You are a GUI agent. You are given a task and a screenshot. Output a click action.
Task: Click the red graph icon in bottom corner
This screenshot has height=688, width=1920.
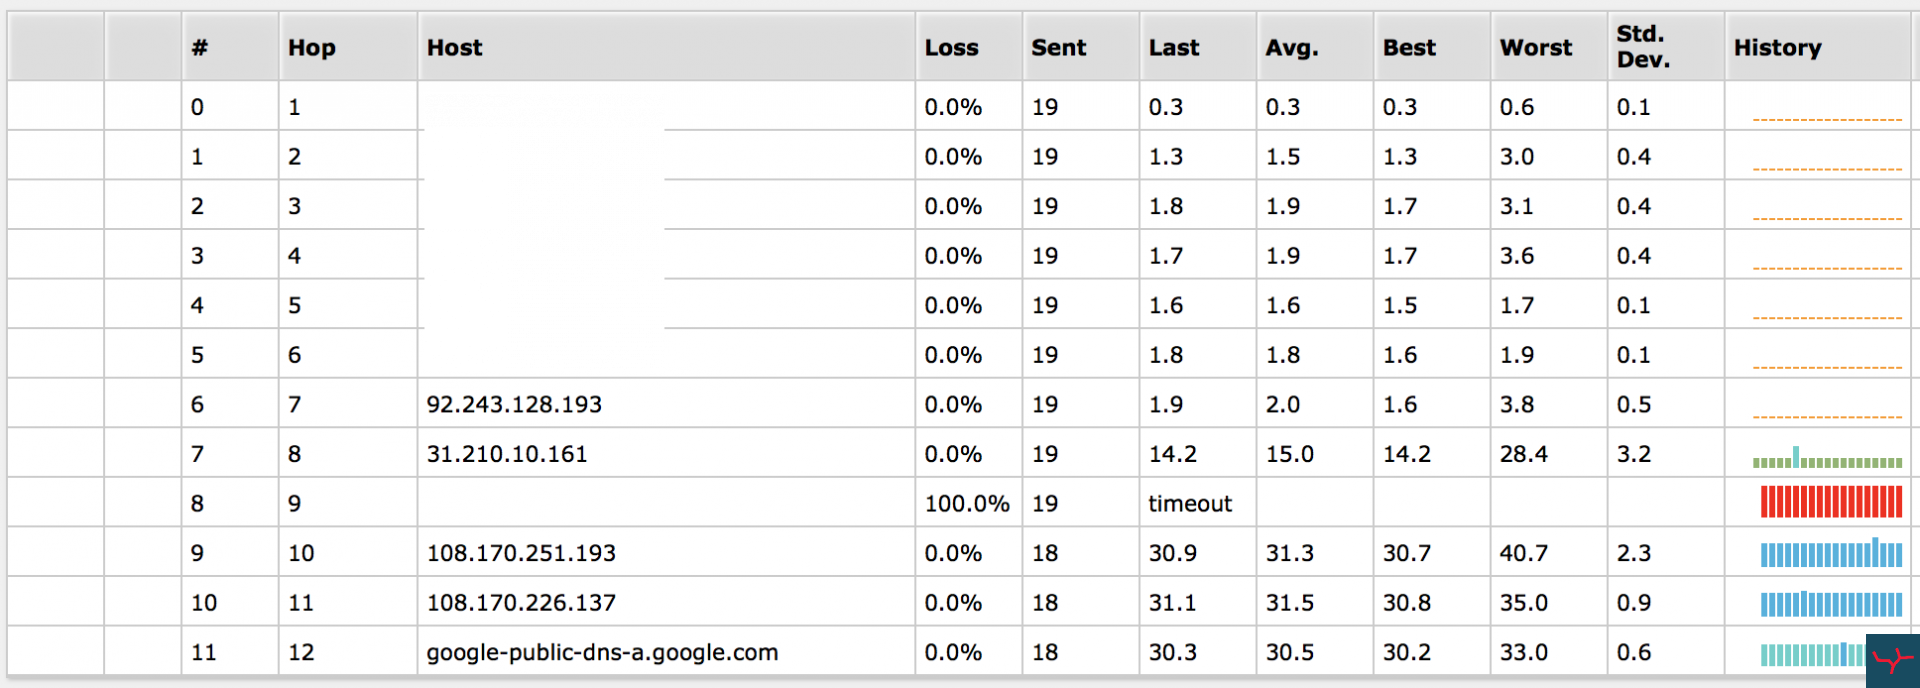click(x=1892, y=661)
